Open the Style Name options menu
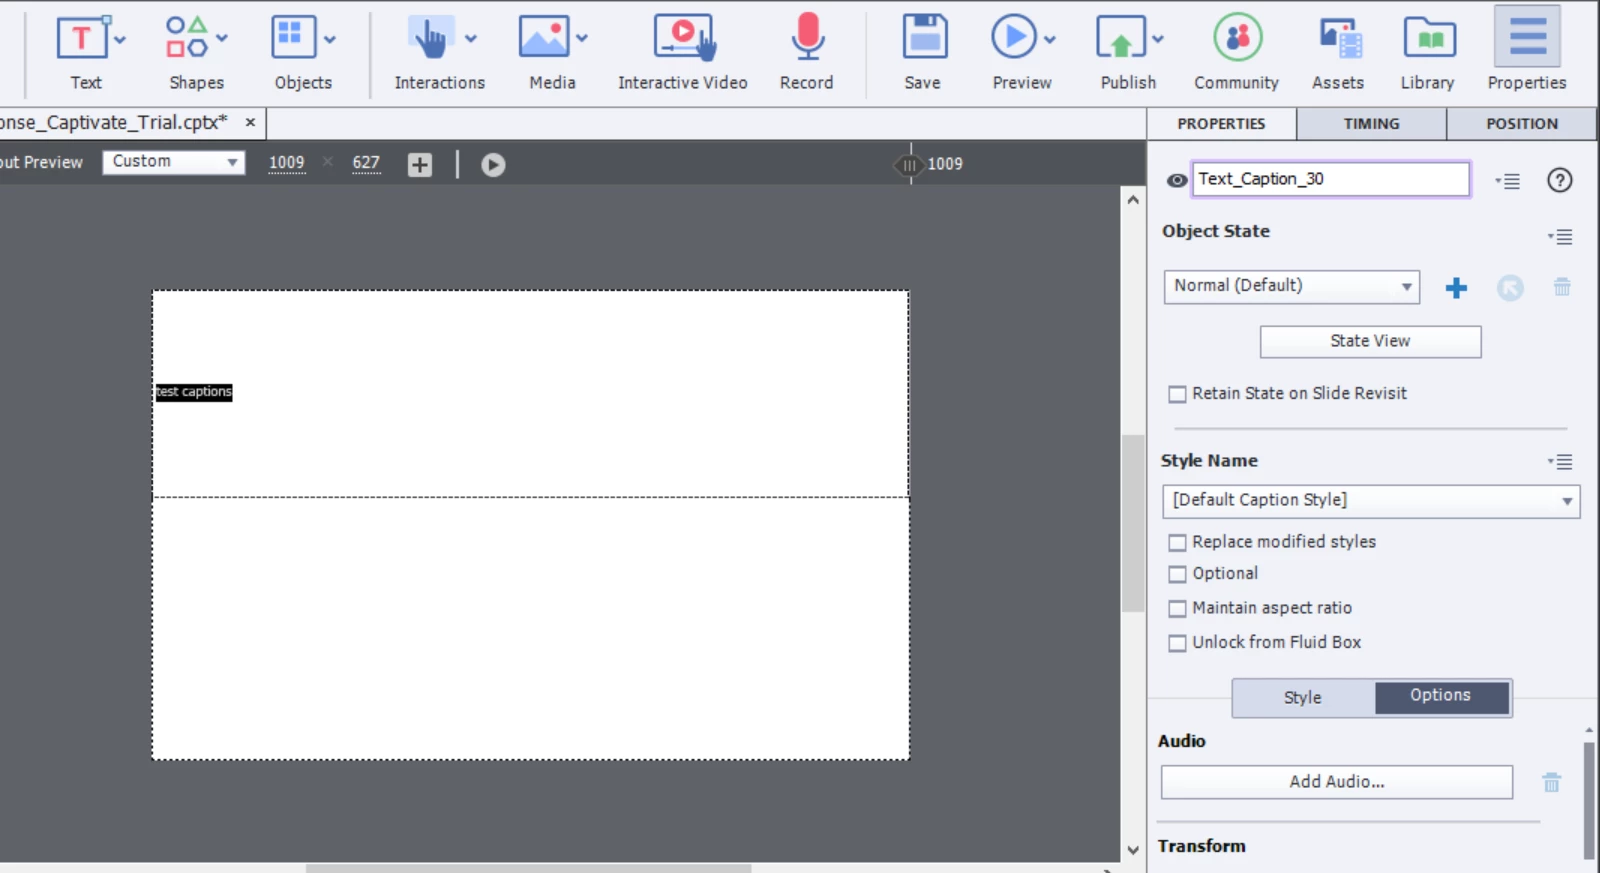 coord(1560,462)
